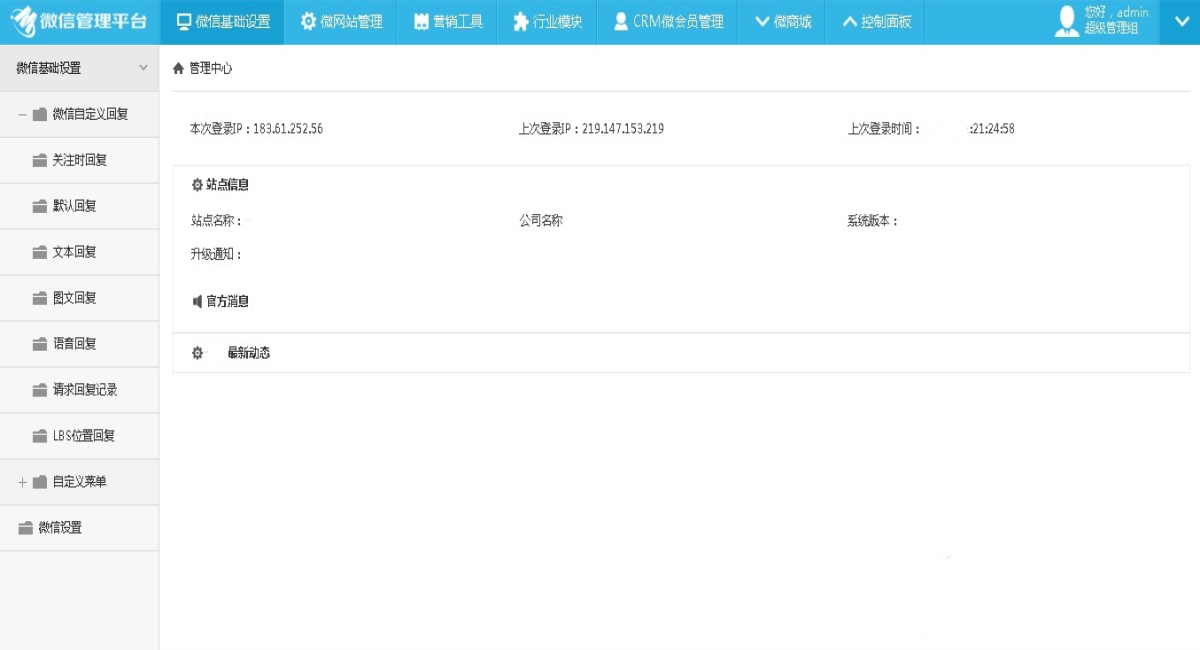This screenshot has height=650, width=1200.
Task: Open the 微网站管理 top menu tab
Action: point(341,22)
